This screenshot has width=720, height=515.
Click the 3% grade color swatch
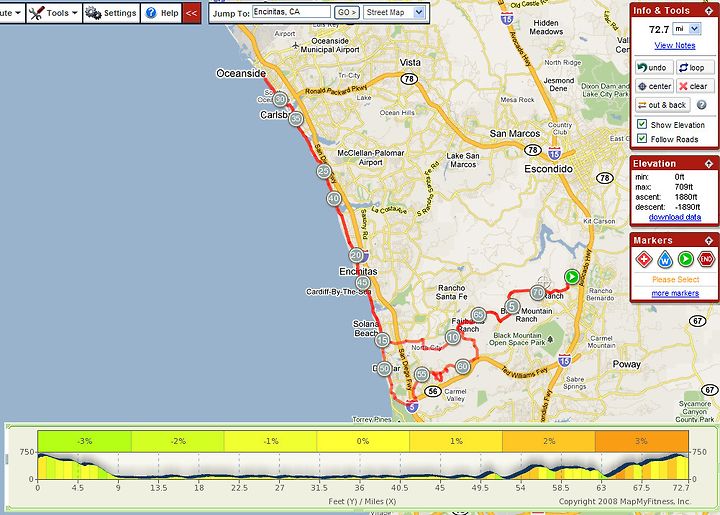(641, 441)
